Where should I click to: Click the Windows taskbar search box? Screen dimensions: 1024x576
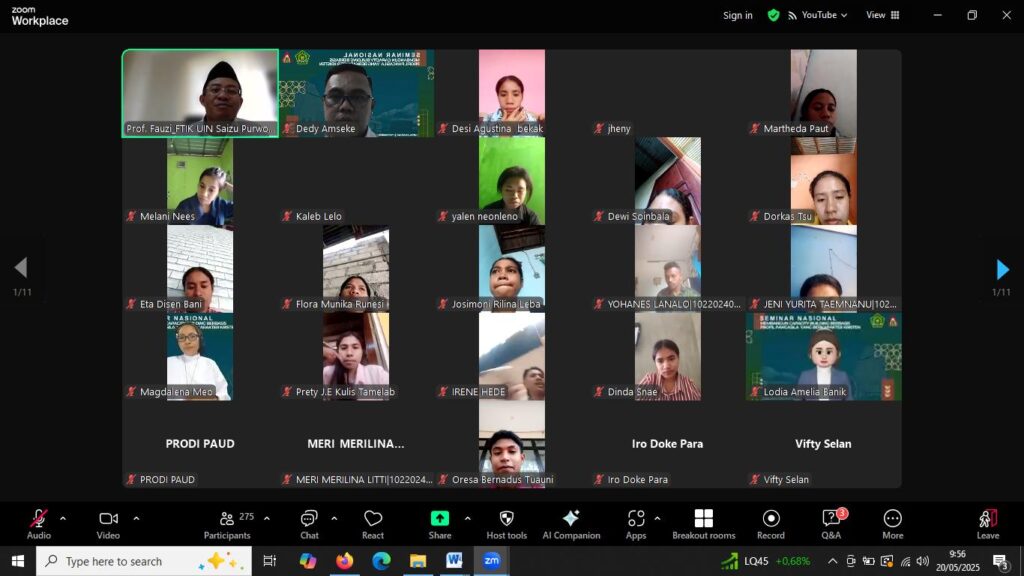143,561
